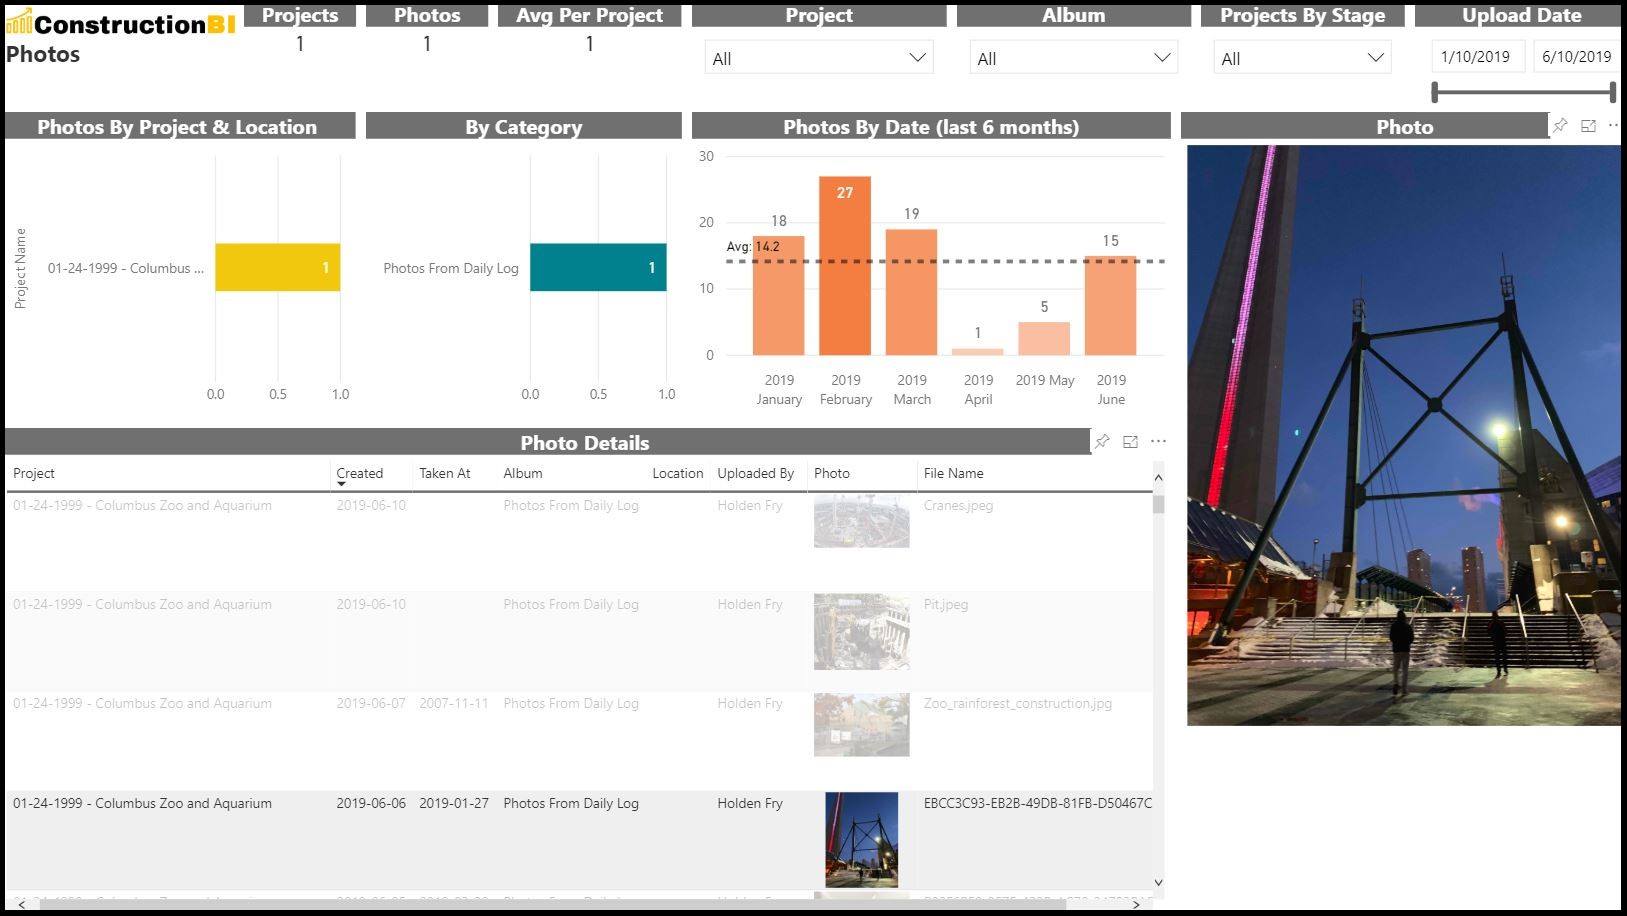Image resolution: width=1627 pixels, height=916 pixels.
Task: Open focus mode for Photo visual
Action: [x=1588, y=126]
